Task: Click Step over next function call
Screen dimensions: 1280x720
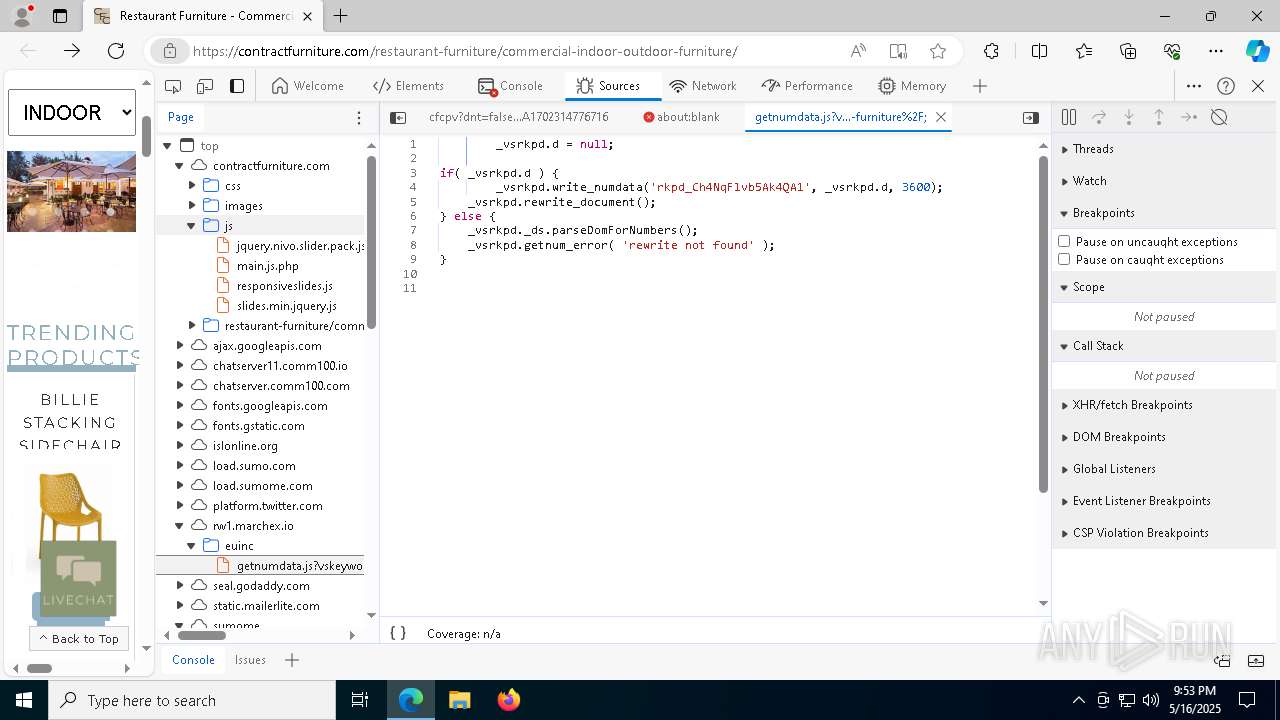Action: pyautogui.click(x=1099, y=117)
